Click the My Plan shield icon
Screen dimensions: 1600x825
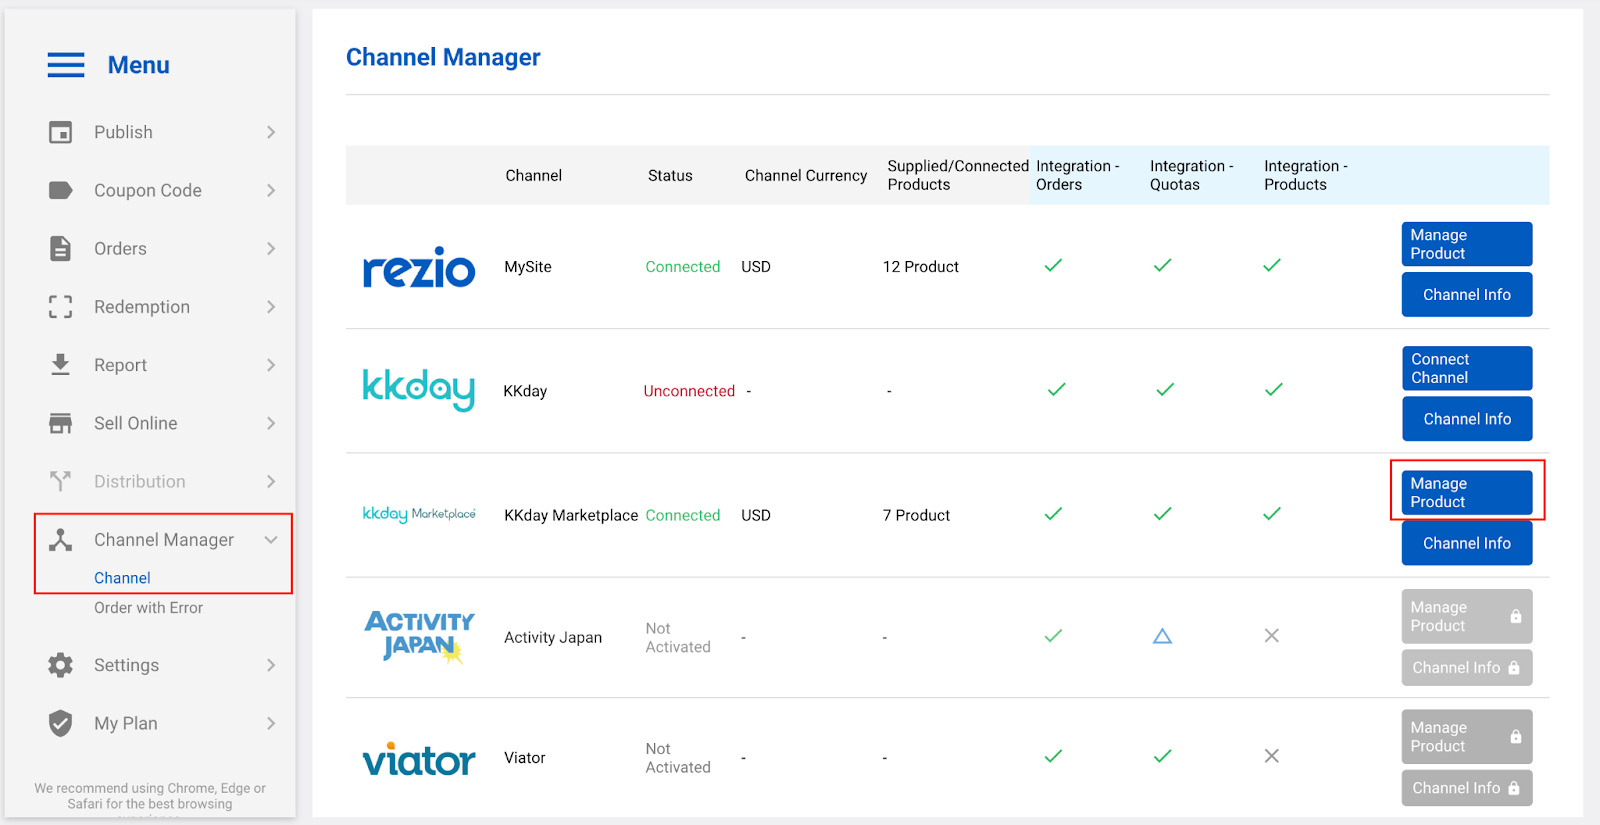(x=61, y=723)
